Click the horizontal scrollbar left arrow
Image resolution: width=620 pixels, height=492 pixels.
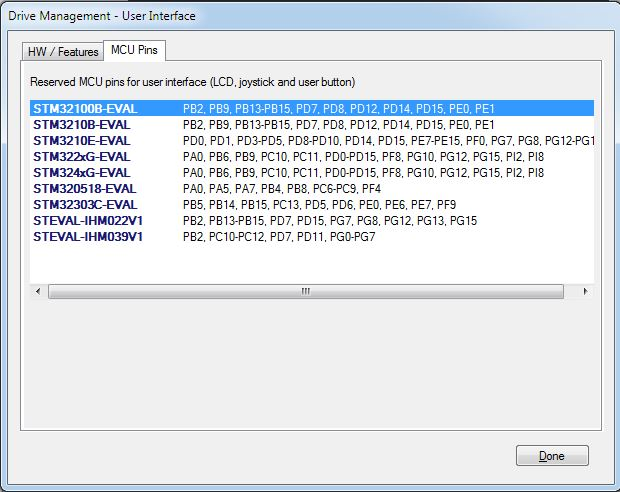[x=38, y=291]
